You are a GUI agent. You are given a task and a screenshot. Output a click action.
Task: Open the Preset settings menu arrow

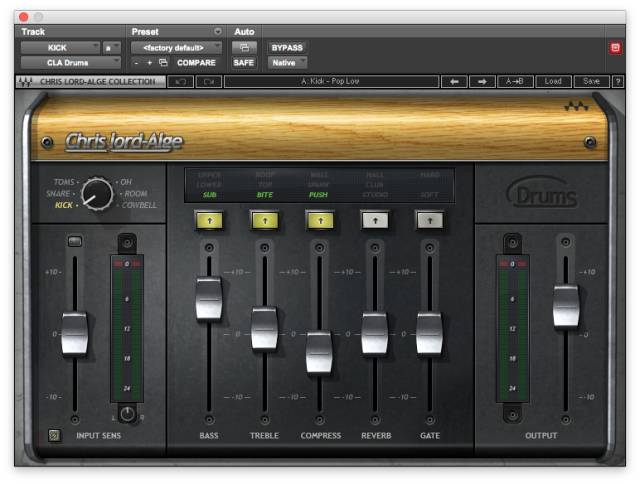(218, 31)
